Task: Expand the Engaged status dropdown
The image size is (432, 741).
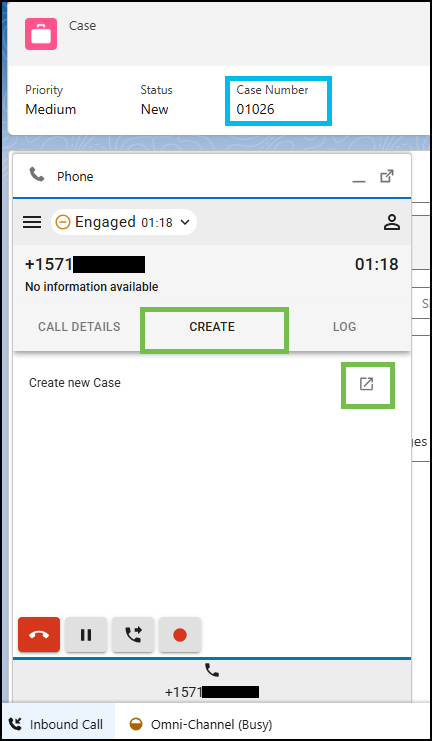Action: [185, 222]
